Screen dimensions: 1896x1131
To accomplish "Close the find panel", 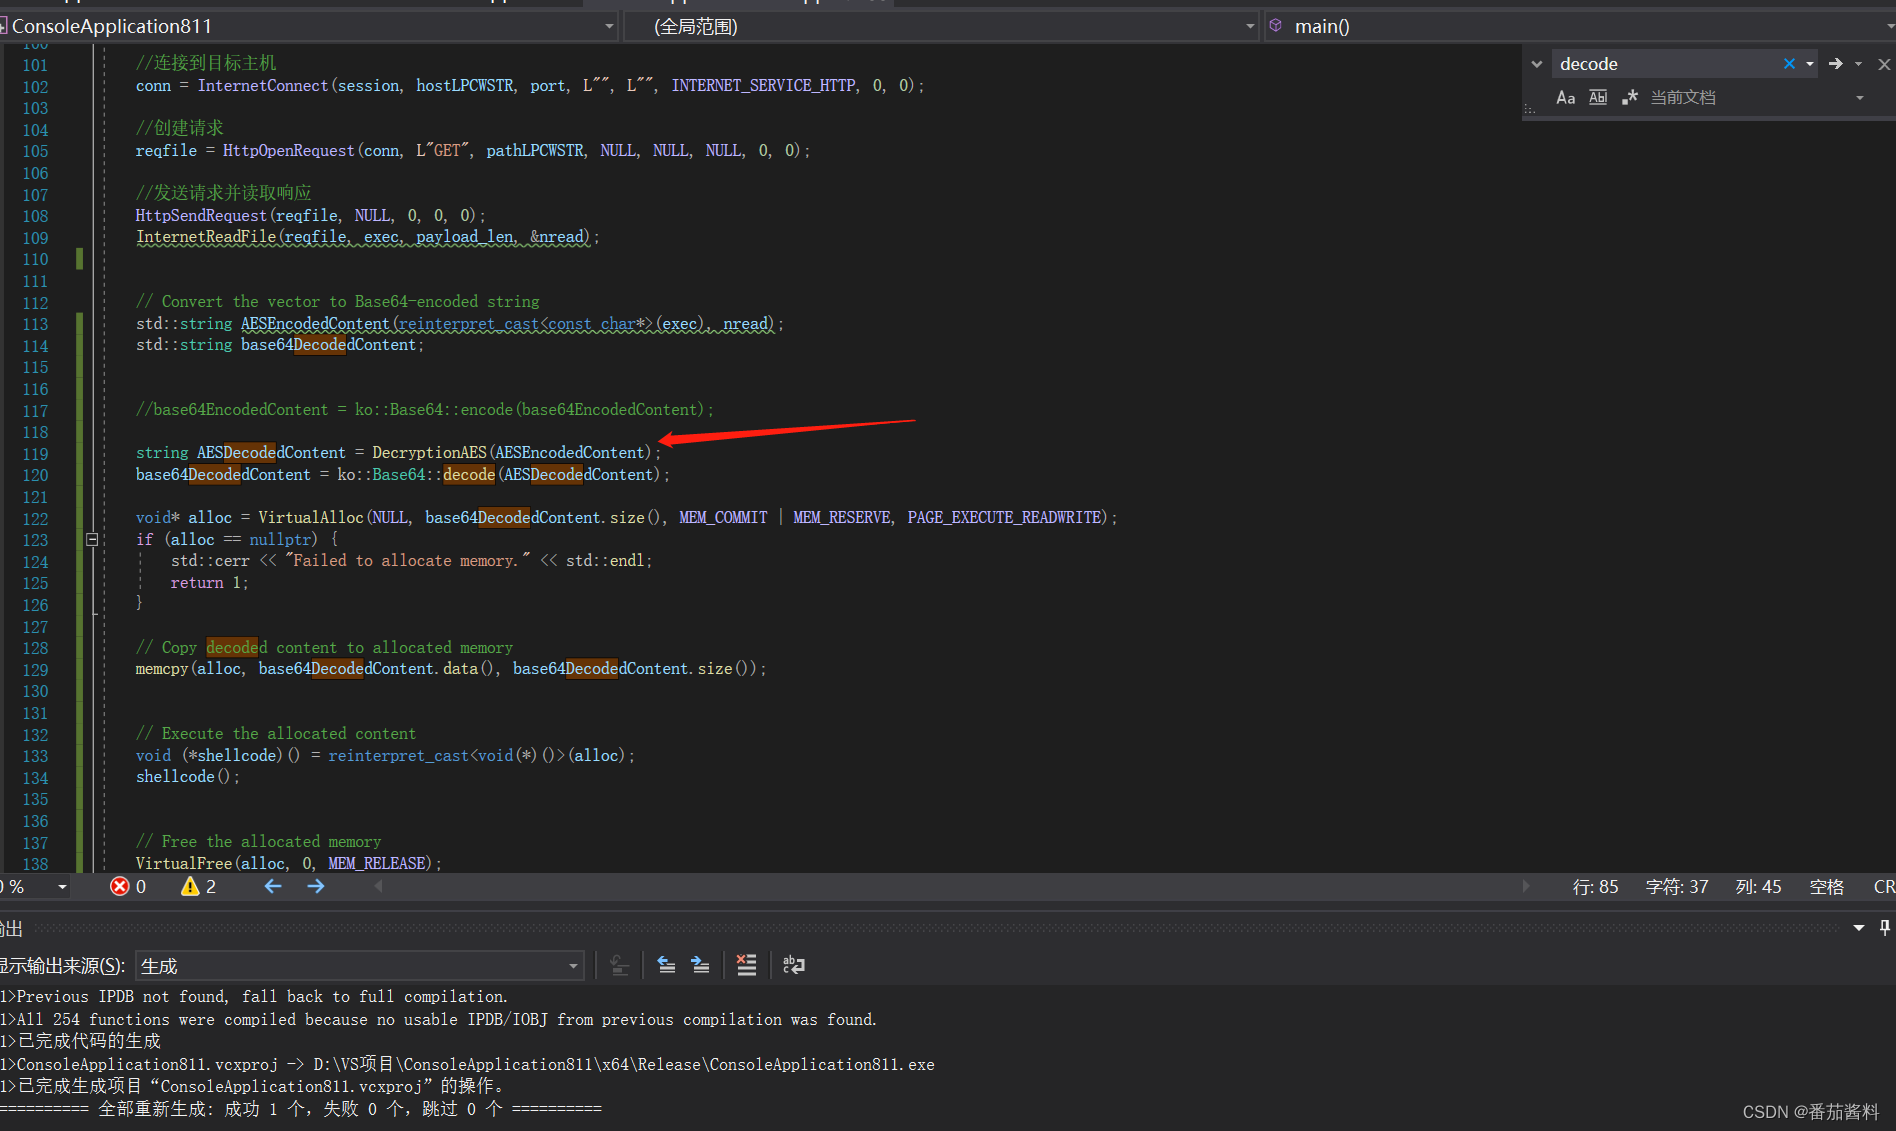I will pyautogui.click(x=1884, y=64).
